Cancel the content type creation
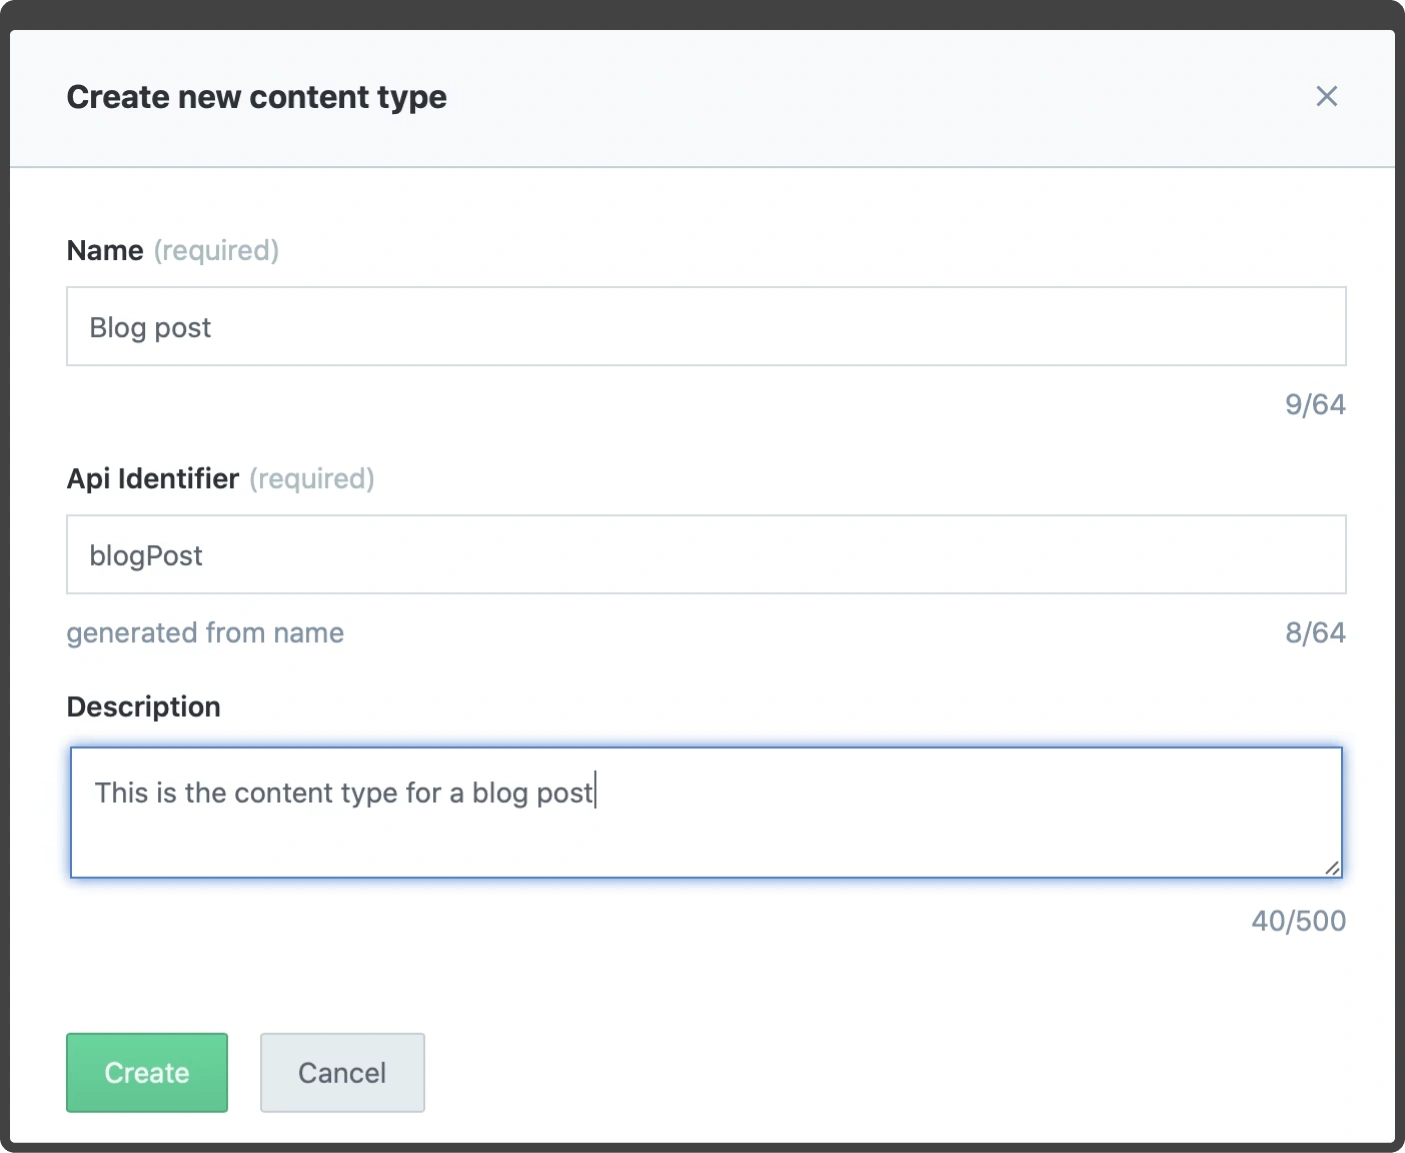Image resolution: width=1405 pixels, height=1153 pixels. [x=342, y=1073]
